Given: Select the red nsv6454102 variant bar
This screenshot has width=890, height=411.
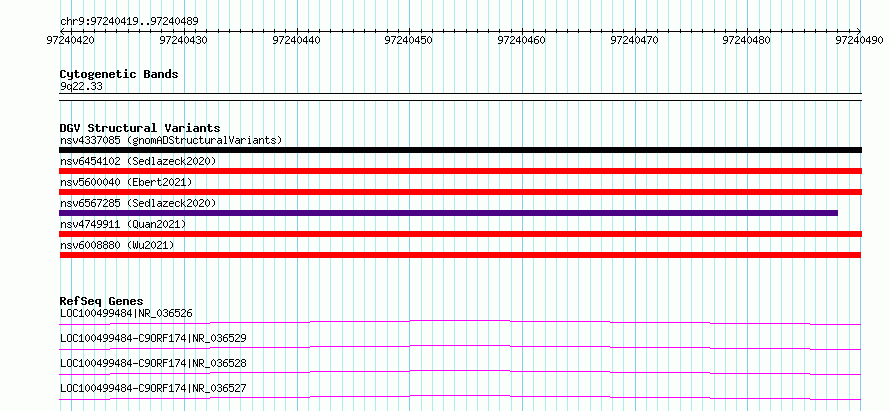Looking at the screenshot, I should pyautogui.click(x=460, y=171).
